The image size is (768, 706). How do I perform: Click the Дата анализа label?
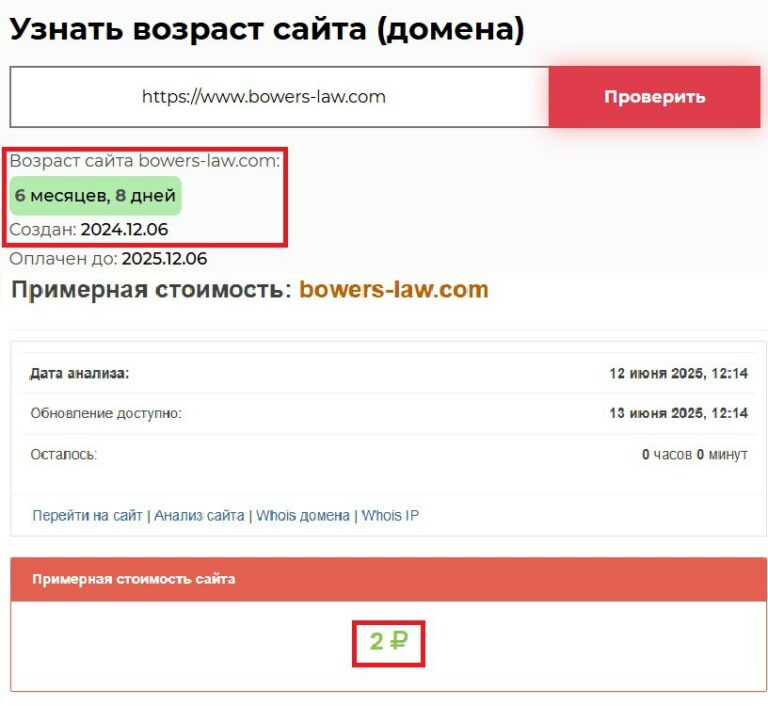click(79, 373)
